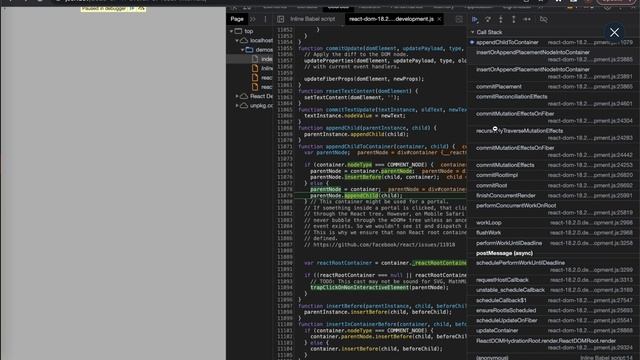This screenshot has width=640, height=360.
Task: Select requestHostCallback call stack frame
Action: [x=554, y=280]
